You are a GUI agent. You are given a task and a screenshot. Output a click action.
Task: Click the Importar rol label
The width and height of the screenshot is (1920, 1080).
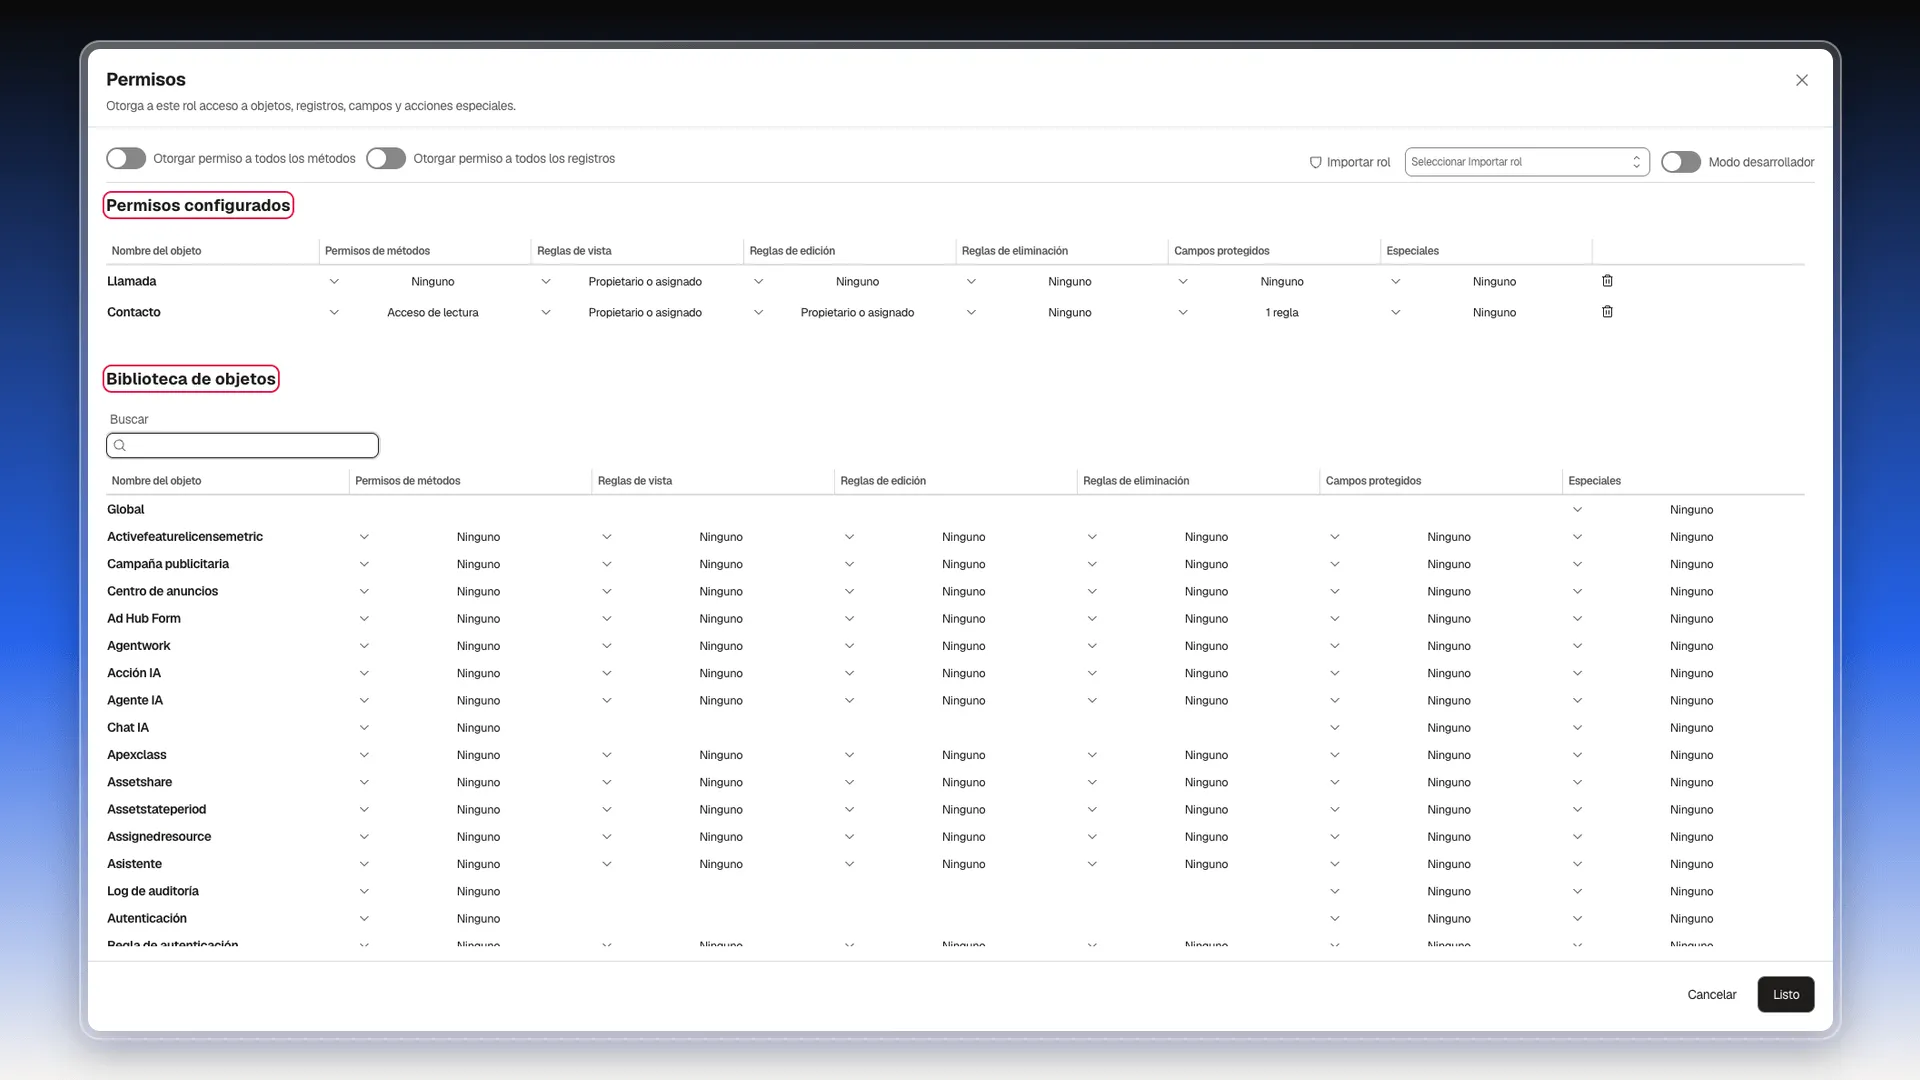click(x=1358, y=162)
